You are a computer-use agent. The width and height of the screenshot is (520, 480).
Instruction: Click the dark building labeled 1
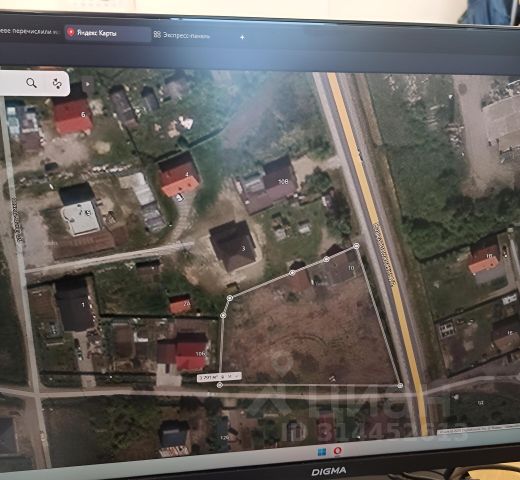tap(74, 305)
